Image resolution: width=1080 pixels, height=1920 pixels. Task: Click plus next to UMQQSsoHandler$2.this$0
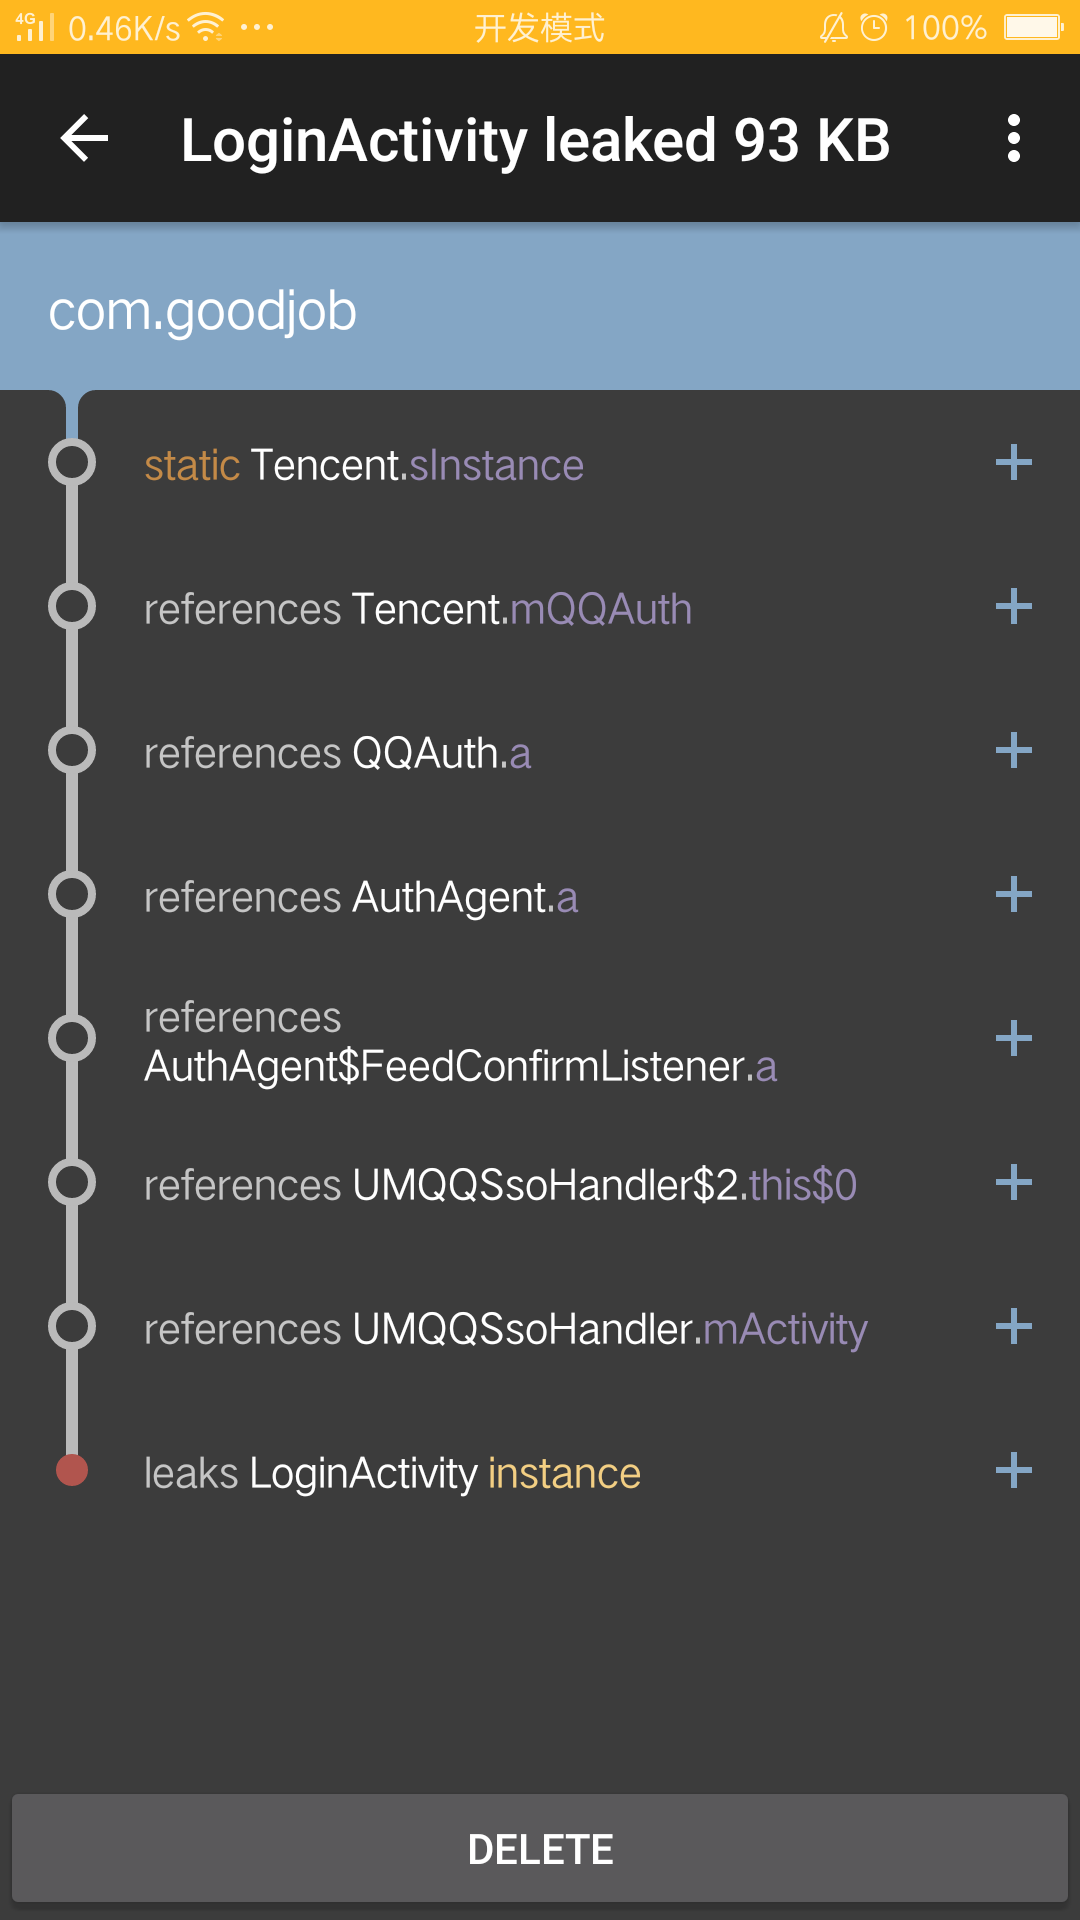(x=1014, y=1183)
